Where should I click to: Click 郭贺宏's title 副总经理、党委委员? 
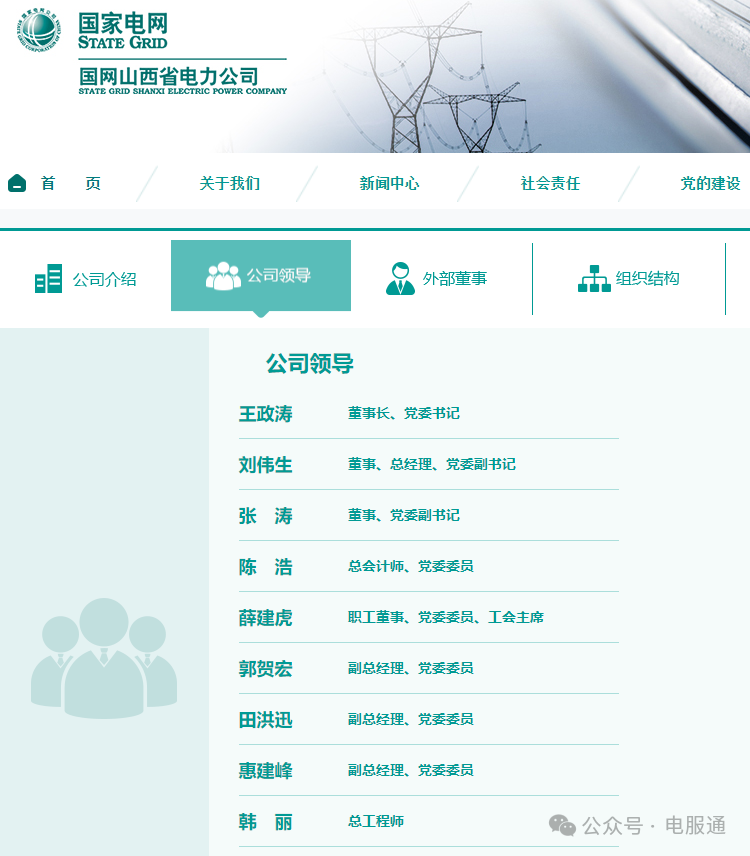(410, 668)
